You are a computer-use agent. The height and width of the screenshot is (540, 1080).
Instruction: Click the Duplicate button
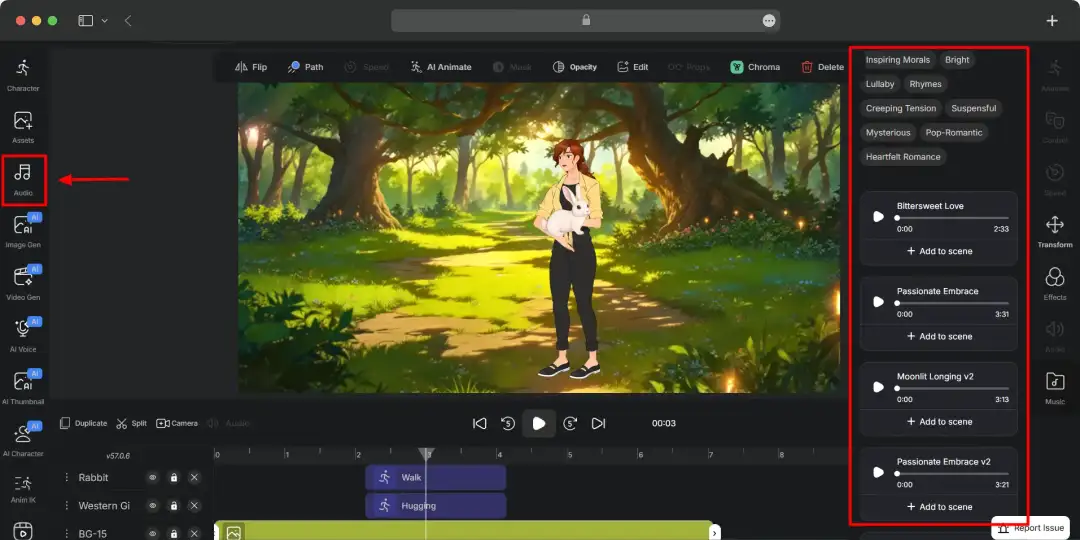(x=83, y=423)
